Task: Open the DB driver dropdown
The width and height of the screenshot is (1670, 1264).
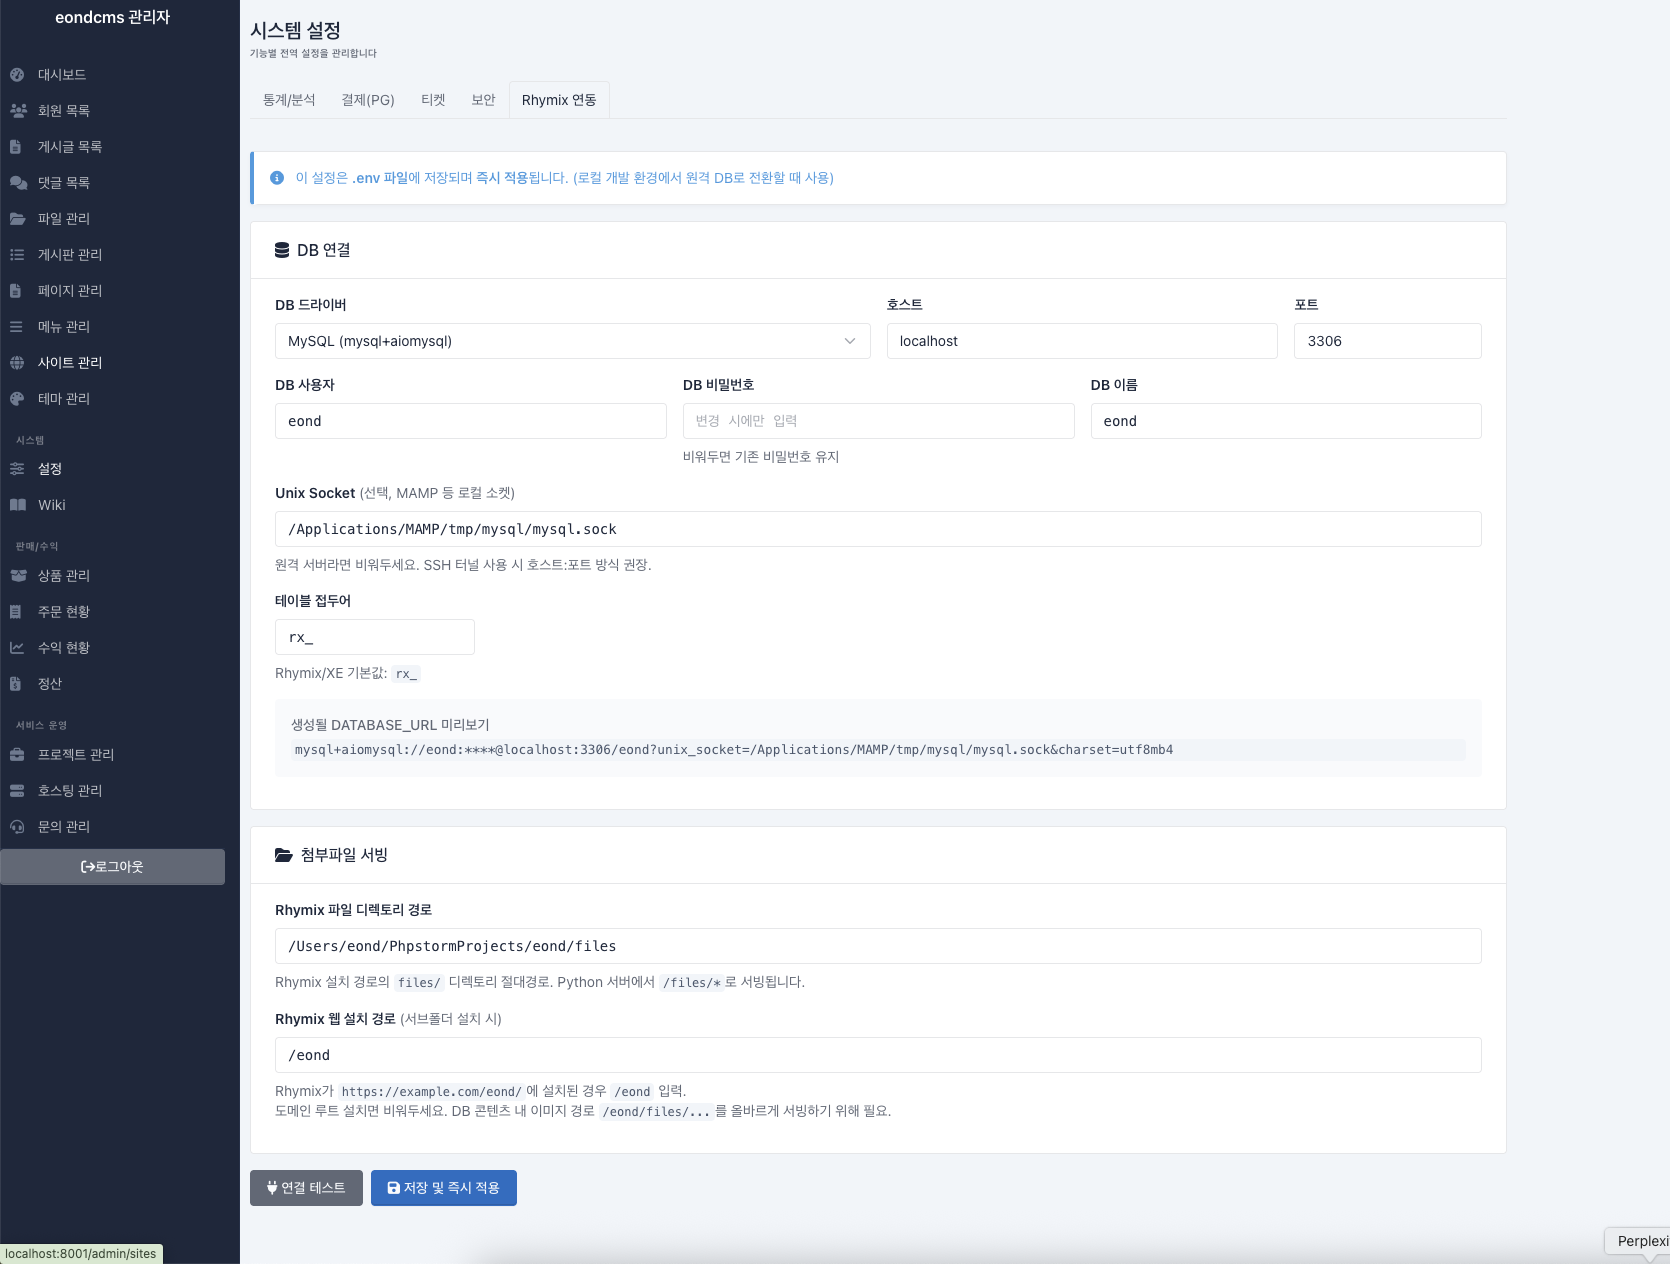Action: tap(572, 341)
